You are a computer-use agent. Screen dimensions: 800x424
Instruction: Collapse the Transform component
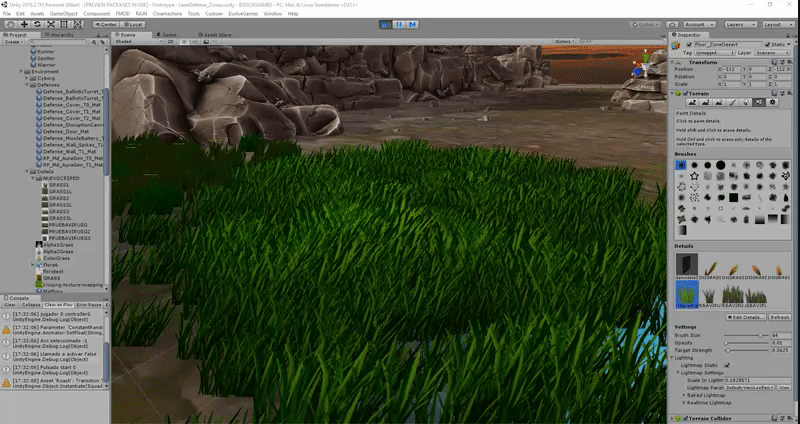coord(673,62)
